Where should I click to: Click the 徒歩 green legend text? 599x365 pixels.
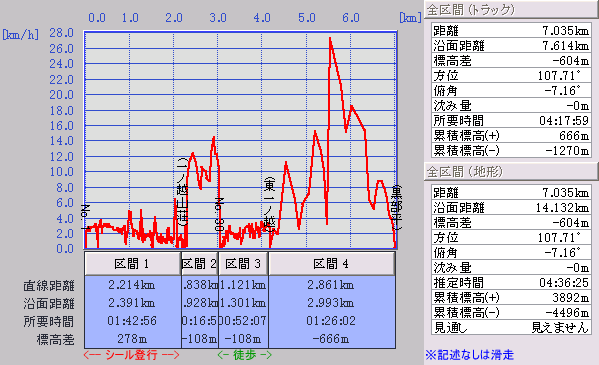pyautogui.click(x=244, y=355)
